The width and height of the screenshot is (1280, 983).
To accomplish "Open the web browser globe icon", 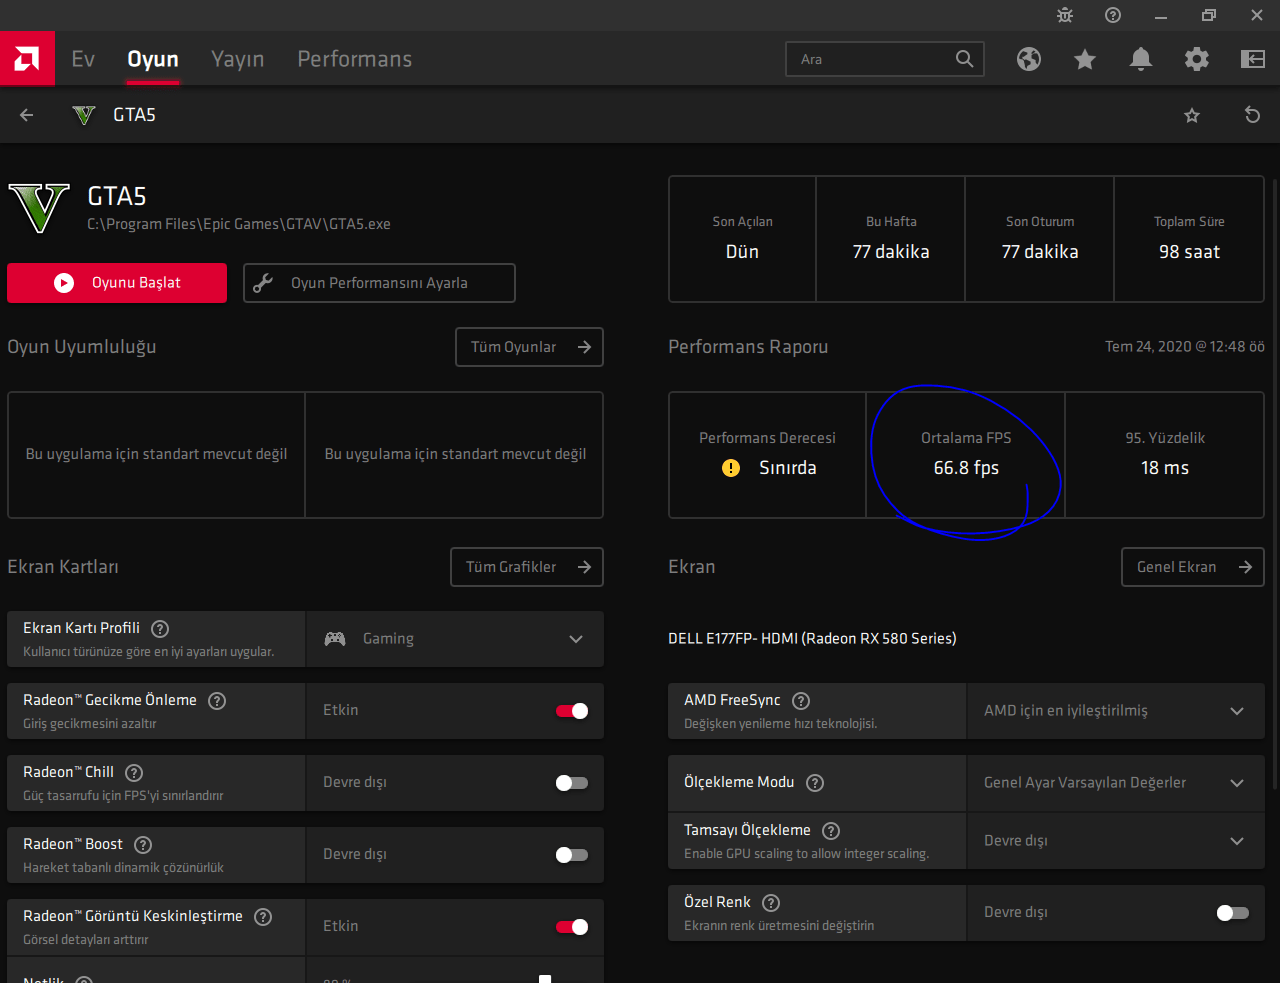I will pos(1029,59).
